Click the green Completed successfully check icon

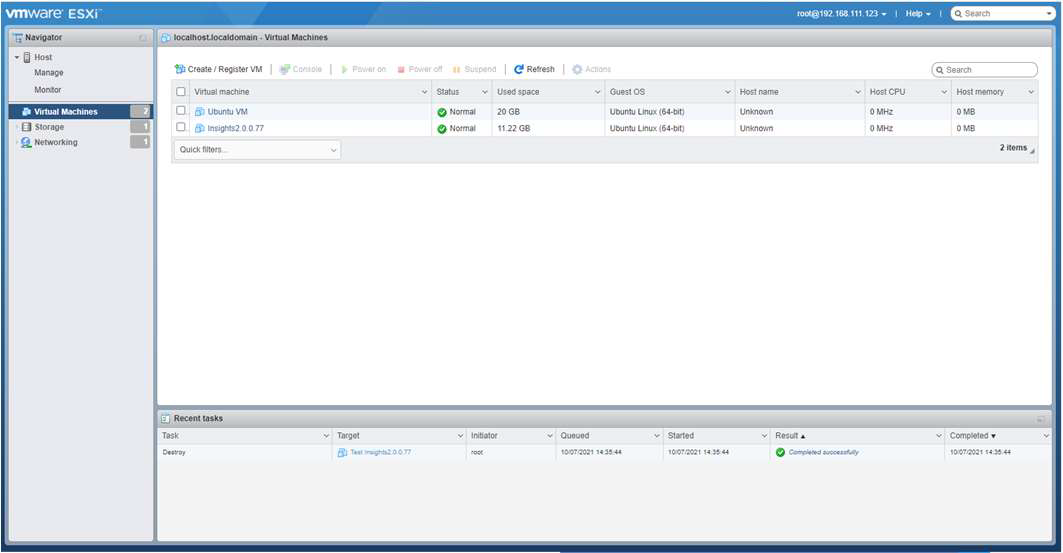tap(780, 452)
